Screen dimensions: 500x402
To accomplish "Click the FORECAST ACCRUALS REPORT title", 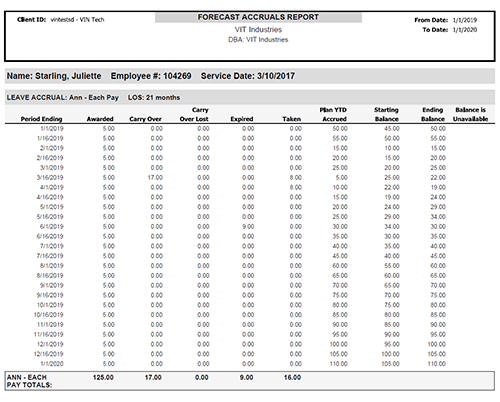I will (x=258, y=17).
